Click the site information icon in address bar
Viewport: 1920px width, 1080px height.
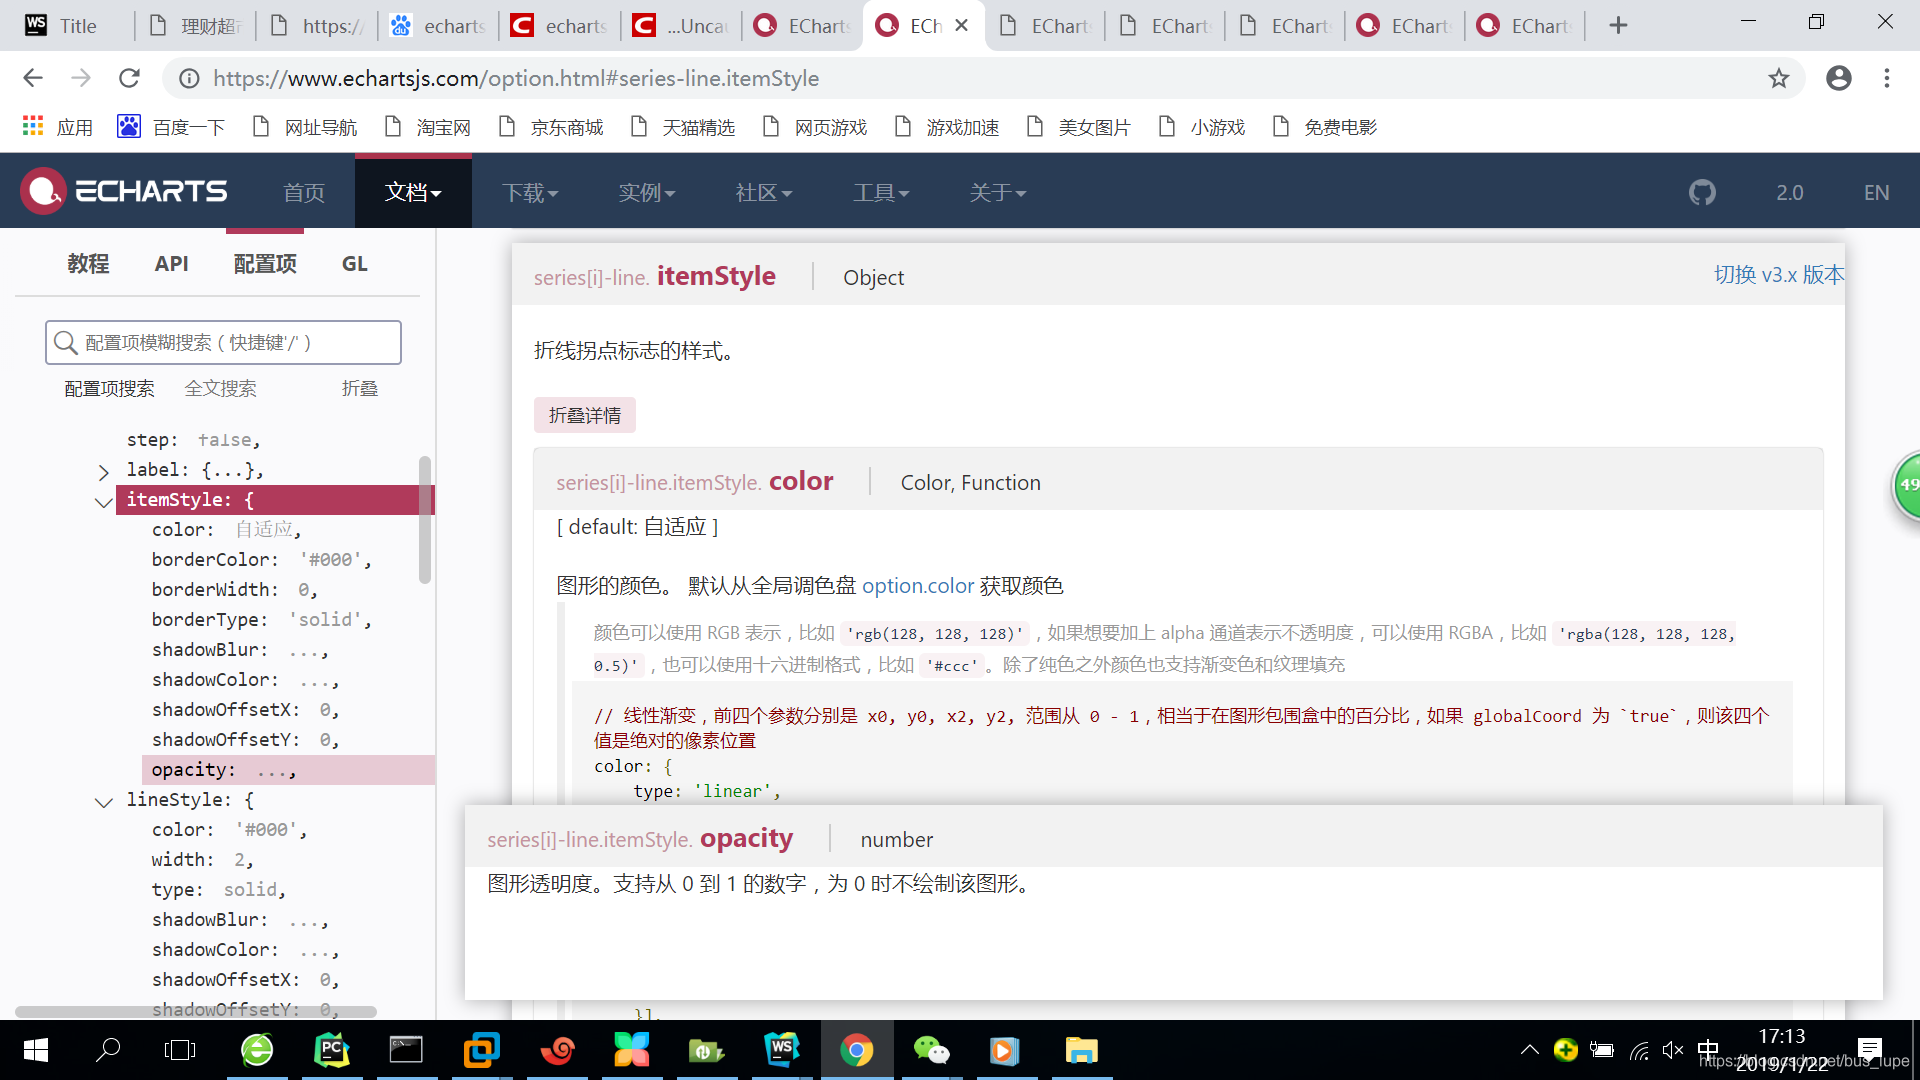pos(189,78)
